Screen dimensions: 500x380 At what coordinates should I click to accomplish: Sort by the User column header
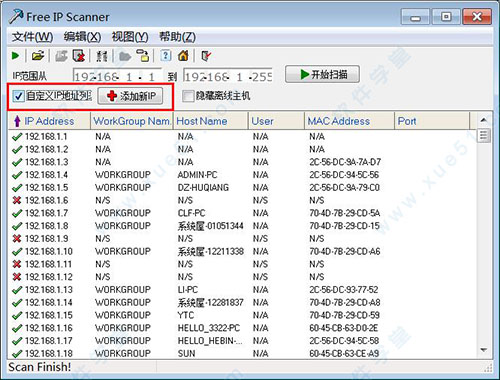pyautogui.click(x=276, y=121)
